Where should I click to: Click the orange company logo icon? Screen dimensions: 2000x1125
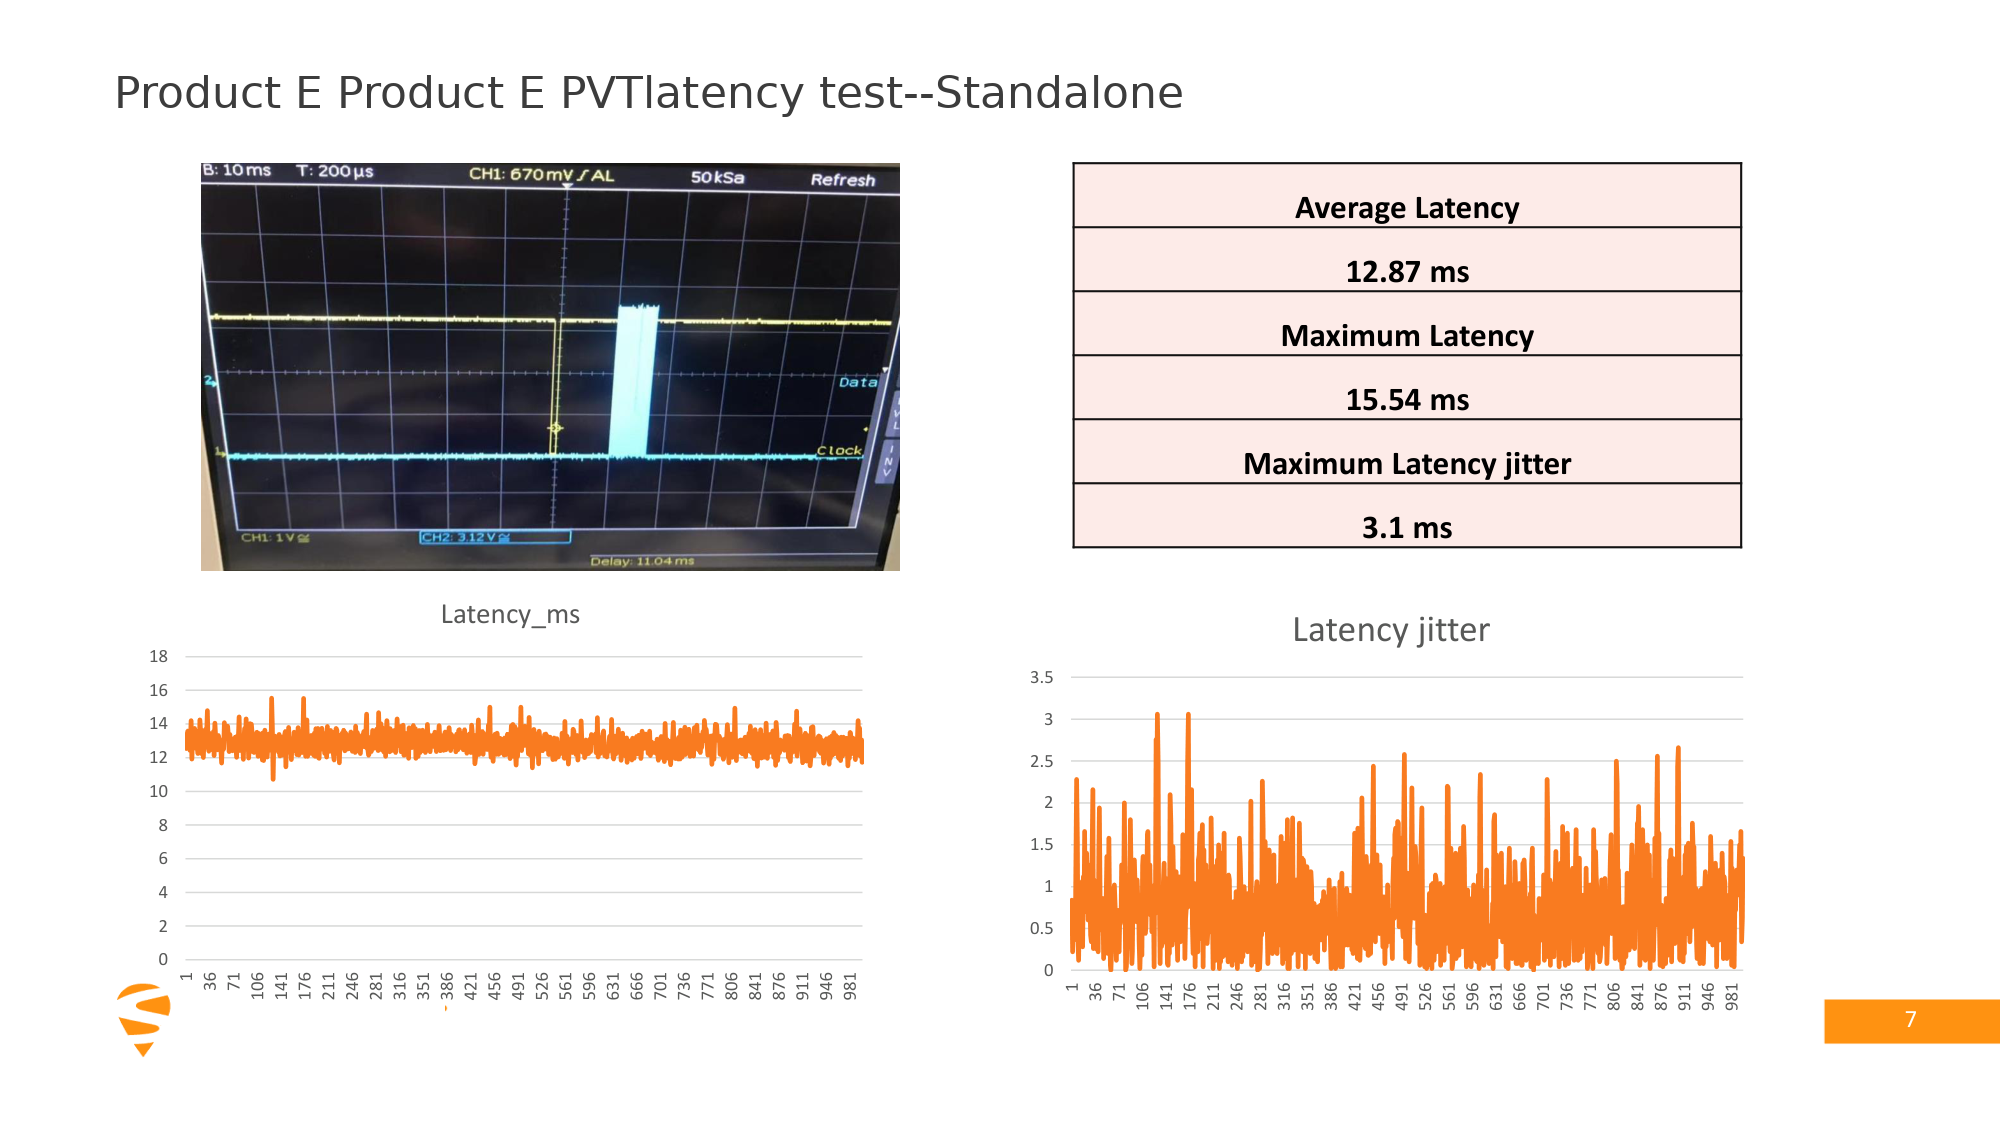click(143, 1019)
